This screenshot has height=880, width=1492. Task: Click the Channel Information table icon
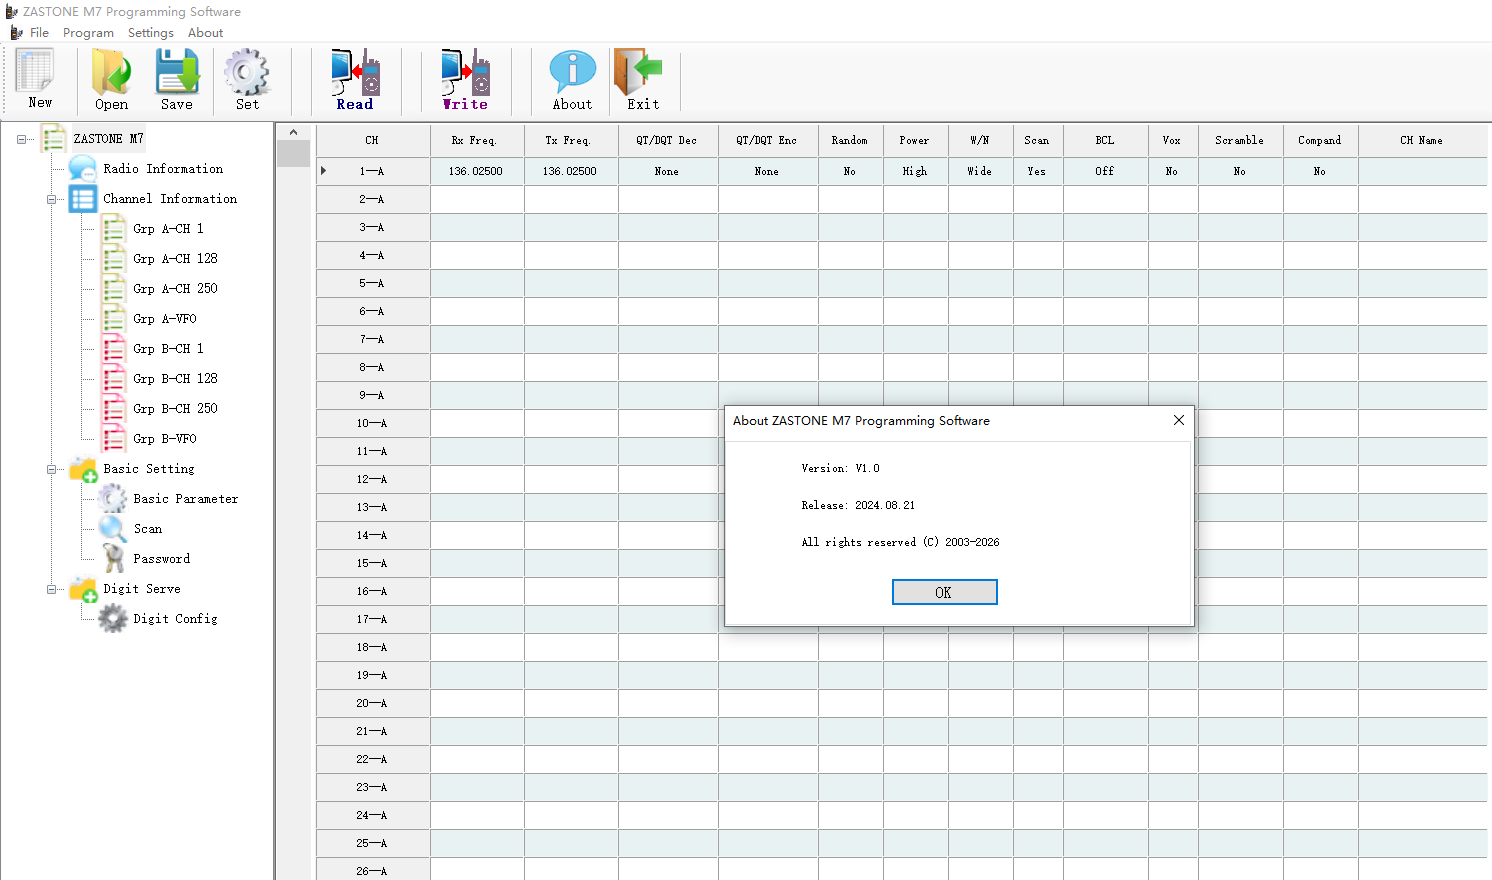coord(83,199)
